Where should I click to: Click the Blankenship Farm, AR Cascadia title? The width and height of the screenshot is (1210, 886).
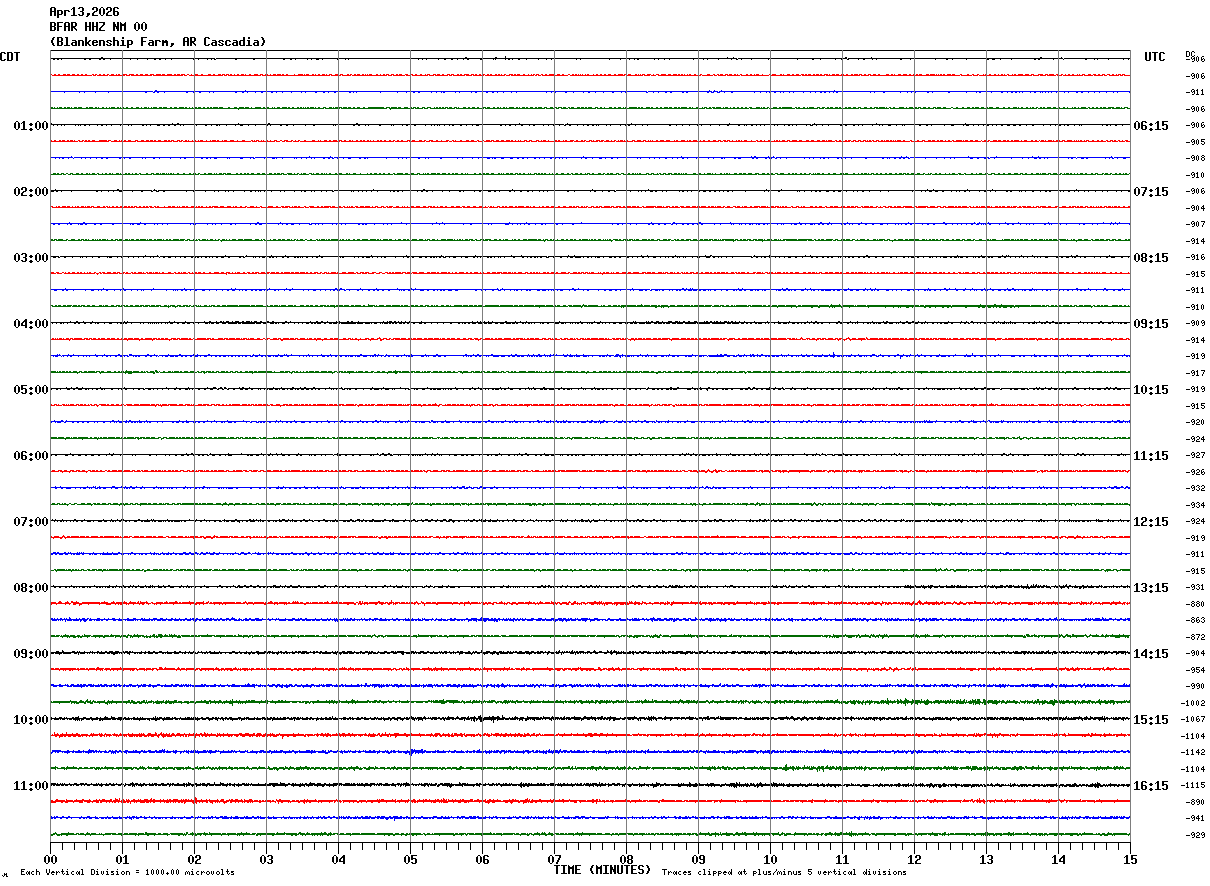click(158, 42)
